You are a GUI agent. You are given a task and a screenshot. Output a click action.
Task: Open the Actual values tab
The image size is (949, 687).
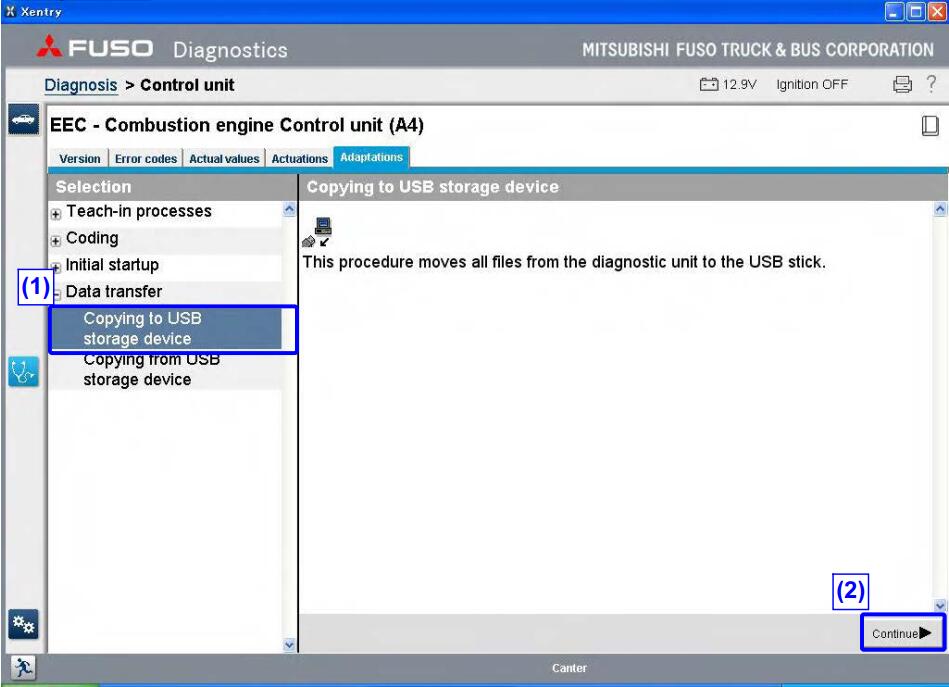tap(224, 159)
